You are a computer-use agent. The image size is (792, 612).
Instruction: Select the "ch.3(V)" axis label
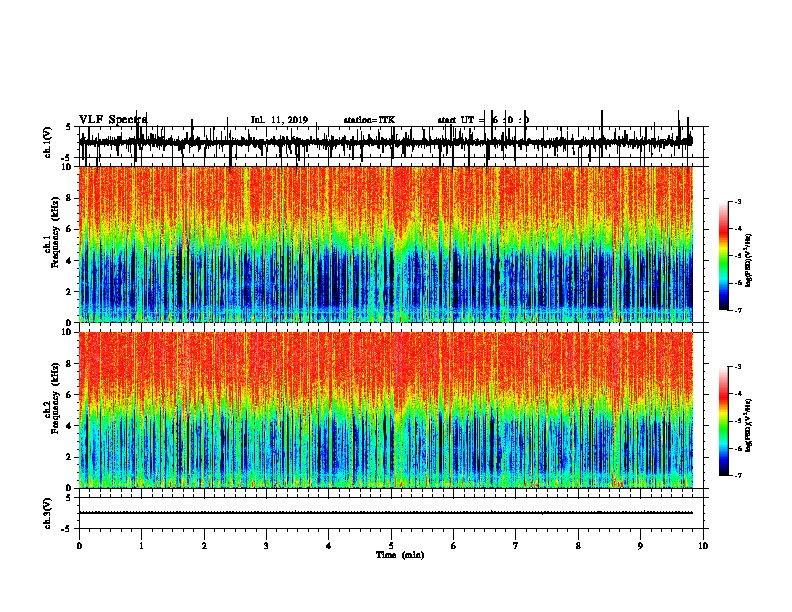[47, 513]
